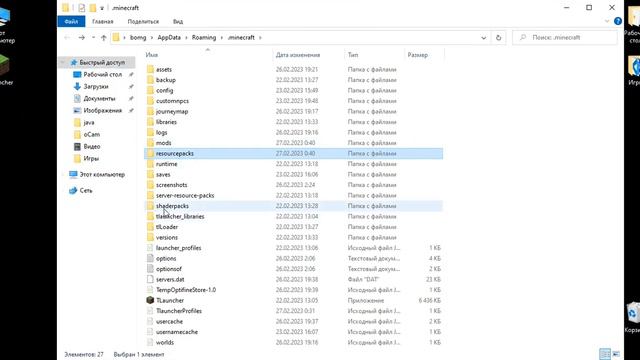Click the New Folder quick access toolbar icon
Screen dimensions: 640x360
click(x=93, y=8)
